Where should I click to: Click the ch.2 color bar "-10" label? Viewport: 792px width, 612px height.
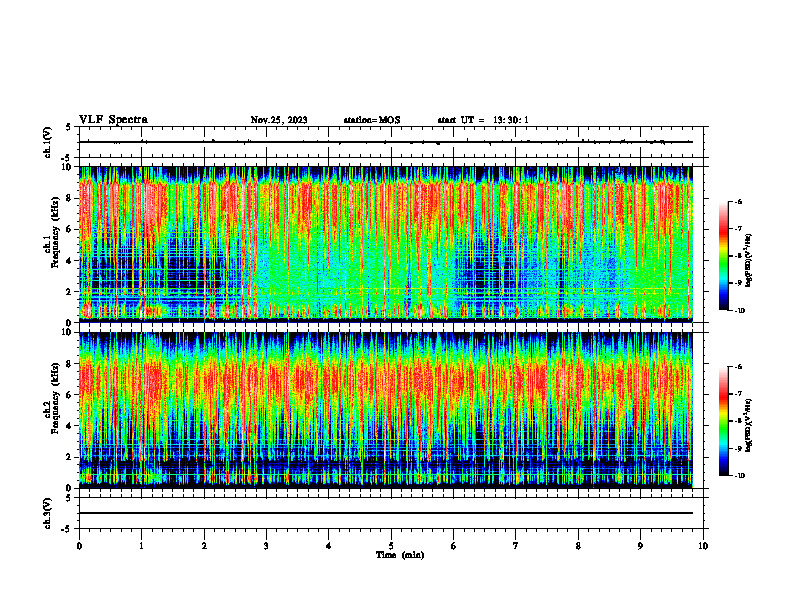point(740,476)
